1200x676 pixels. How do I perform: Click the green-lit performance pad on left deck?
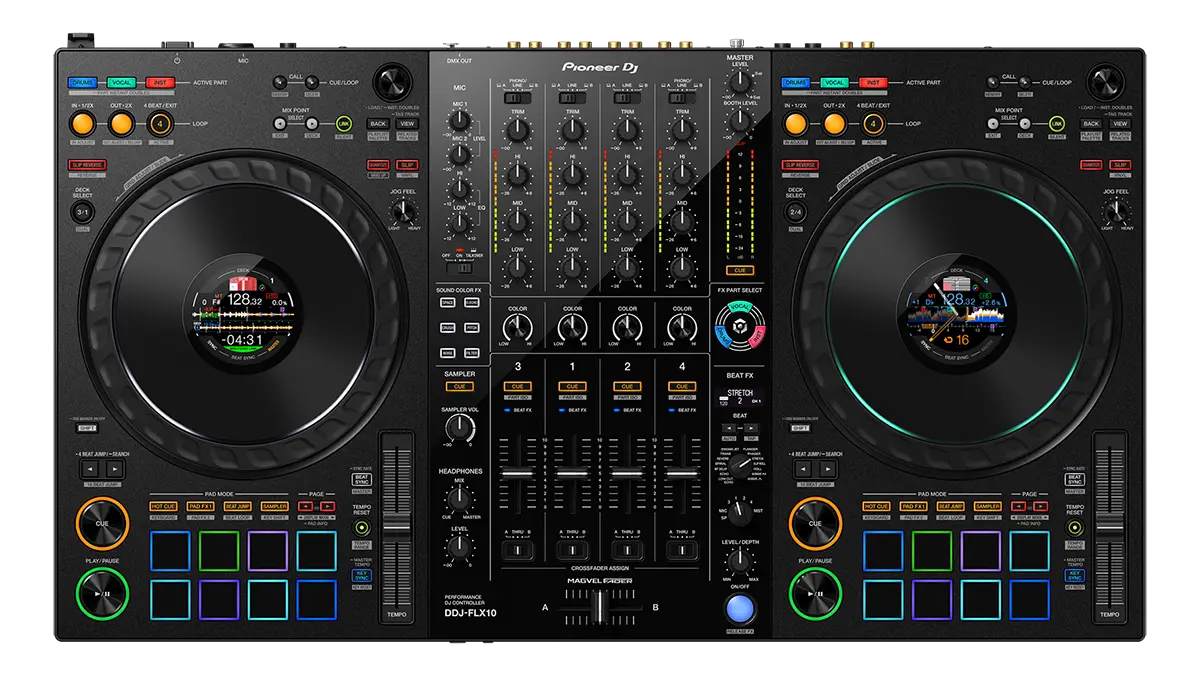click(218, 551)
